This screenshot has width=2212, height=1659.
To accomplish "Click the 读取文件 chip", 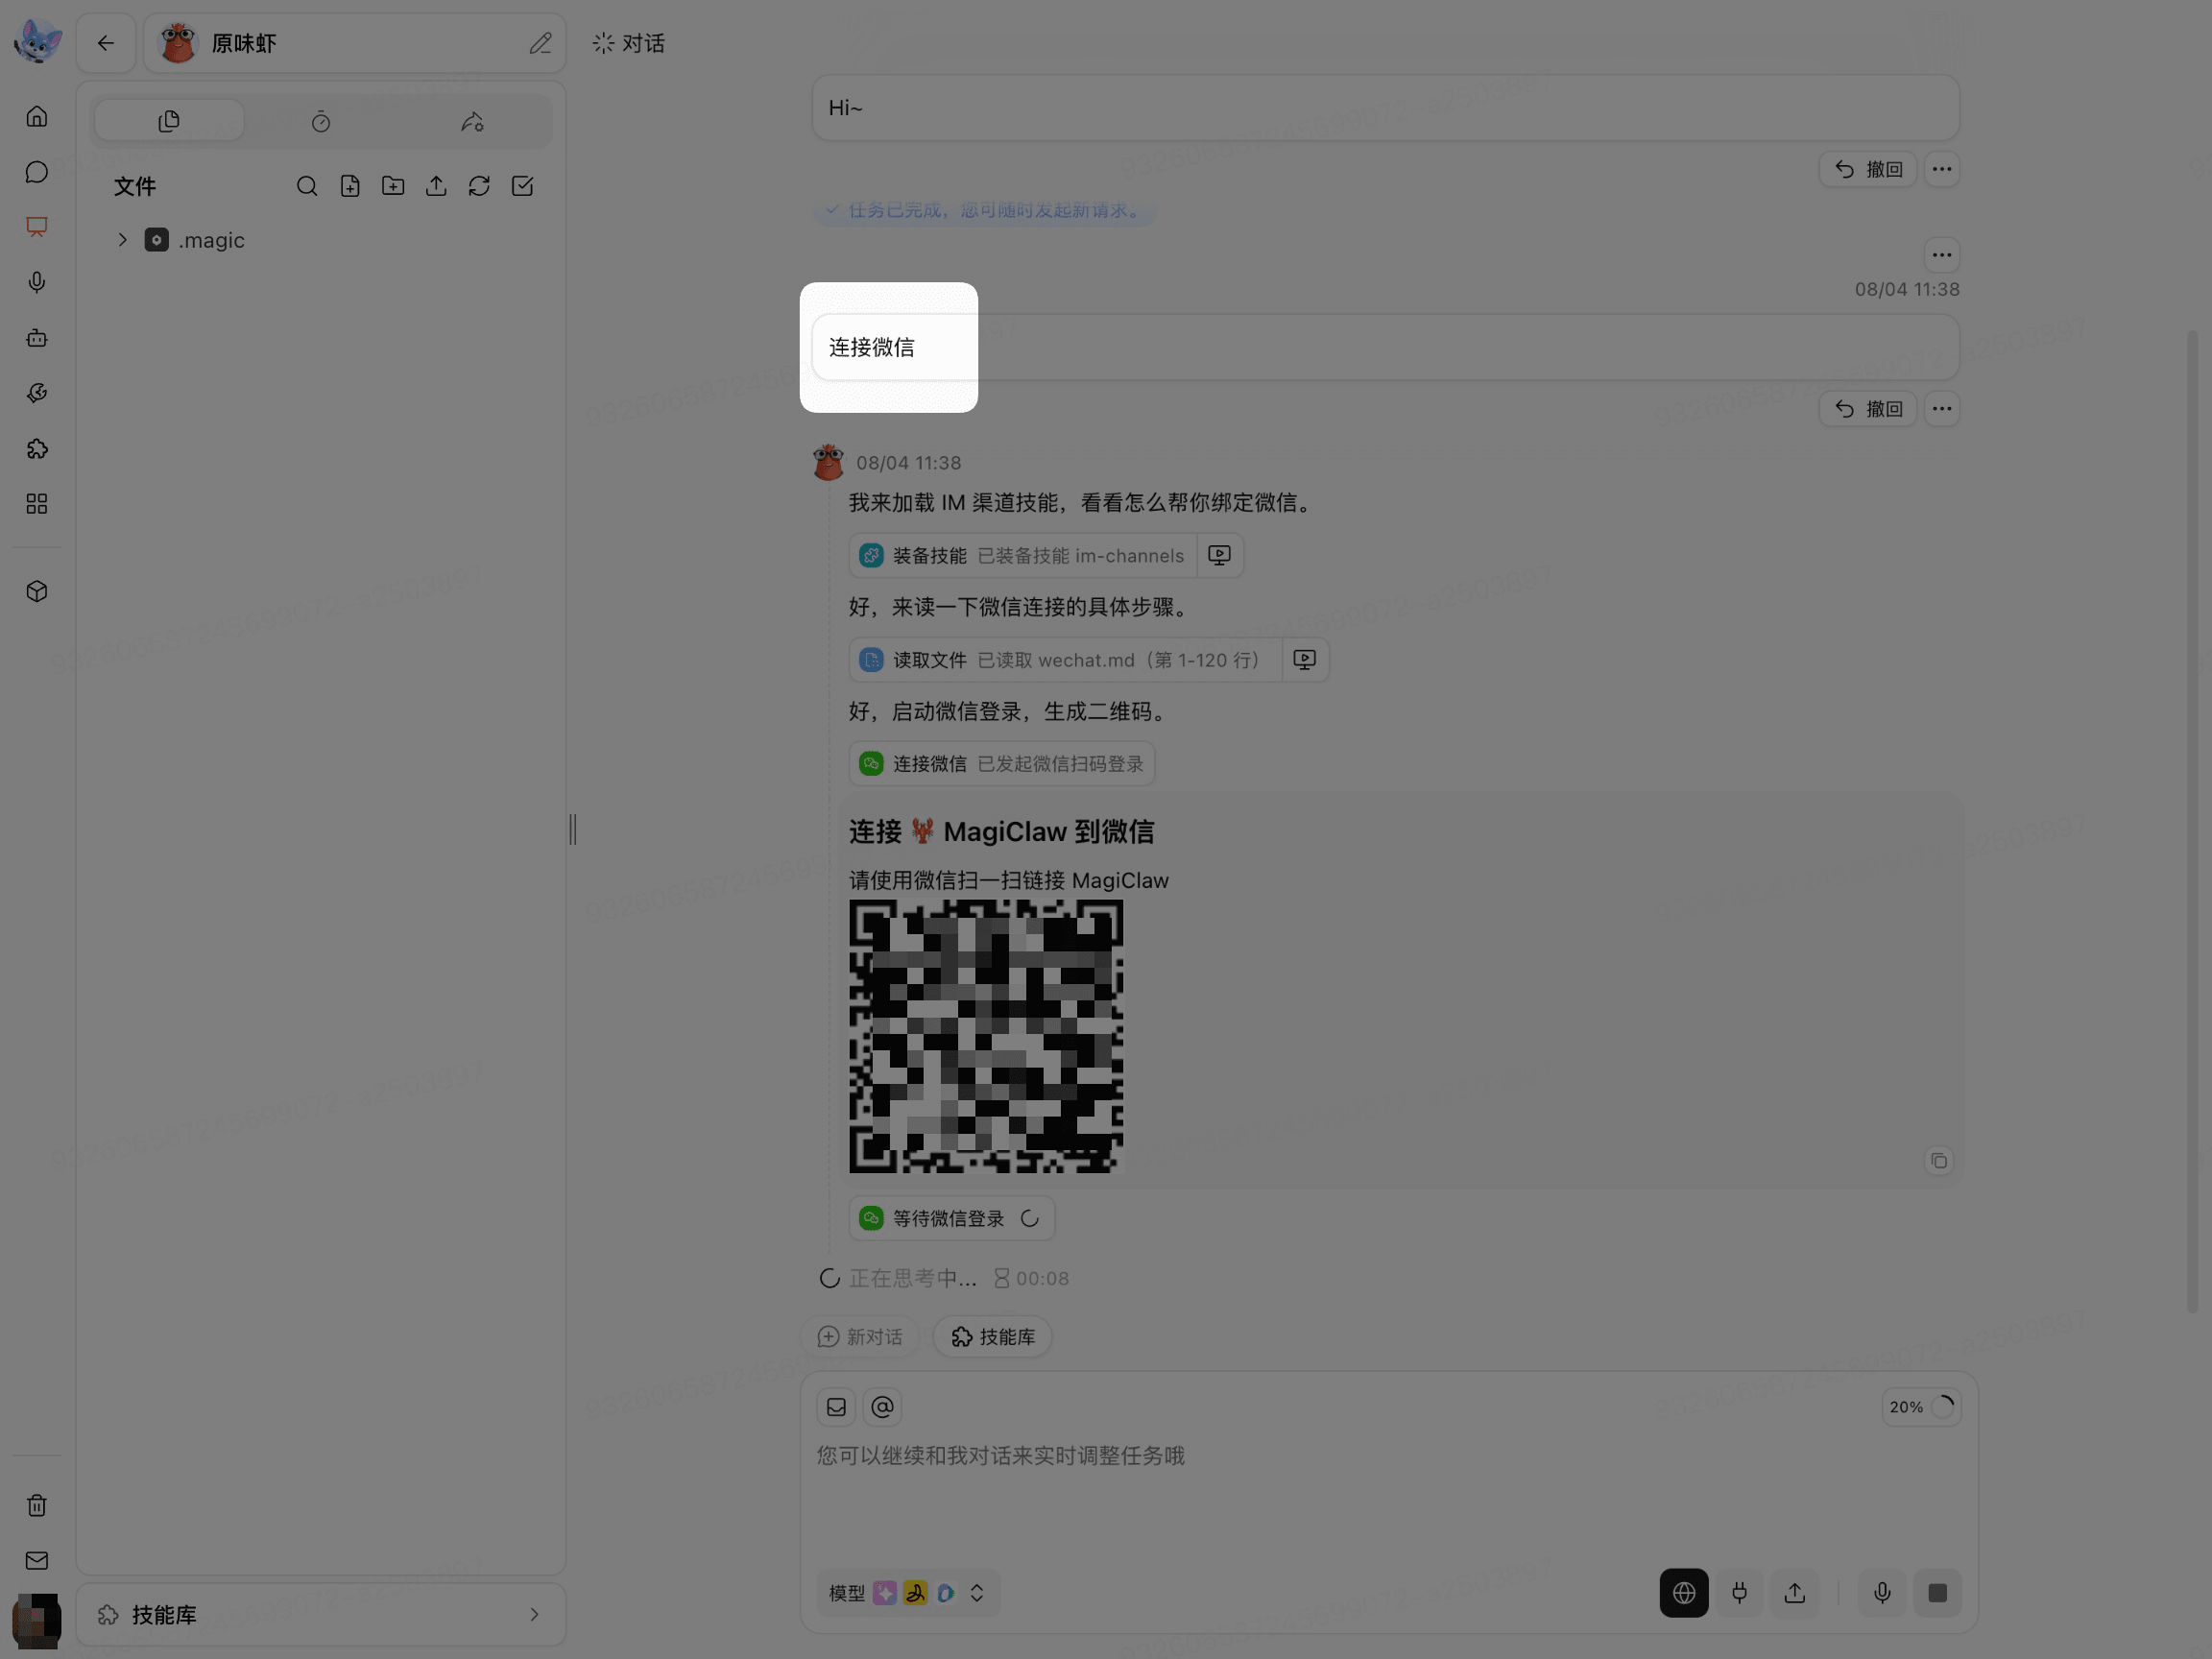I will click(1064, 660).
